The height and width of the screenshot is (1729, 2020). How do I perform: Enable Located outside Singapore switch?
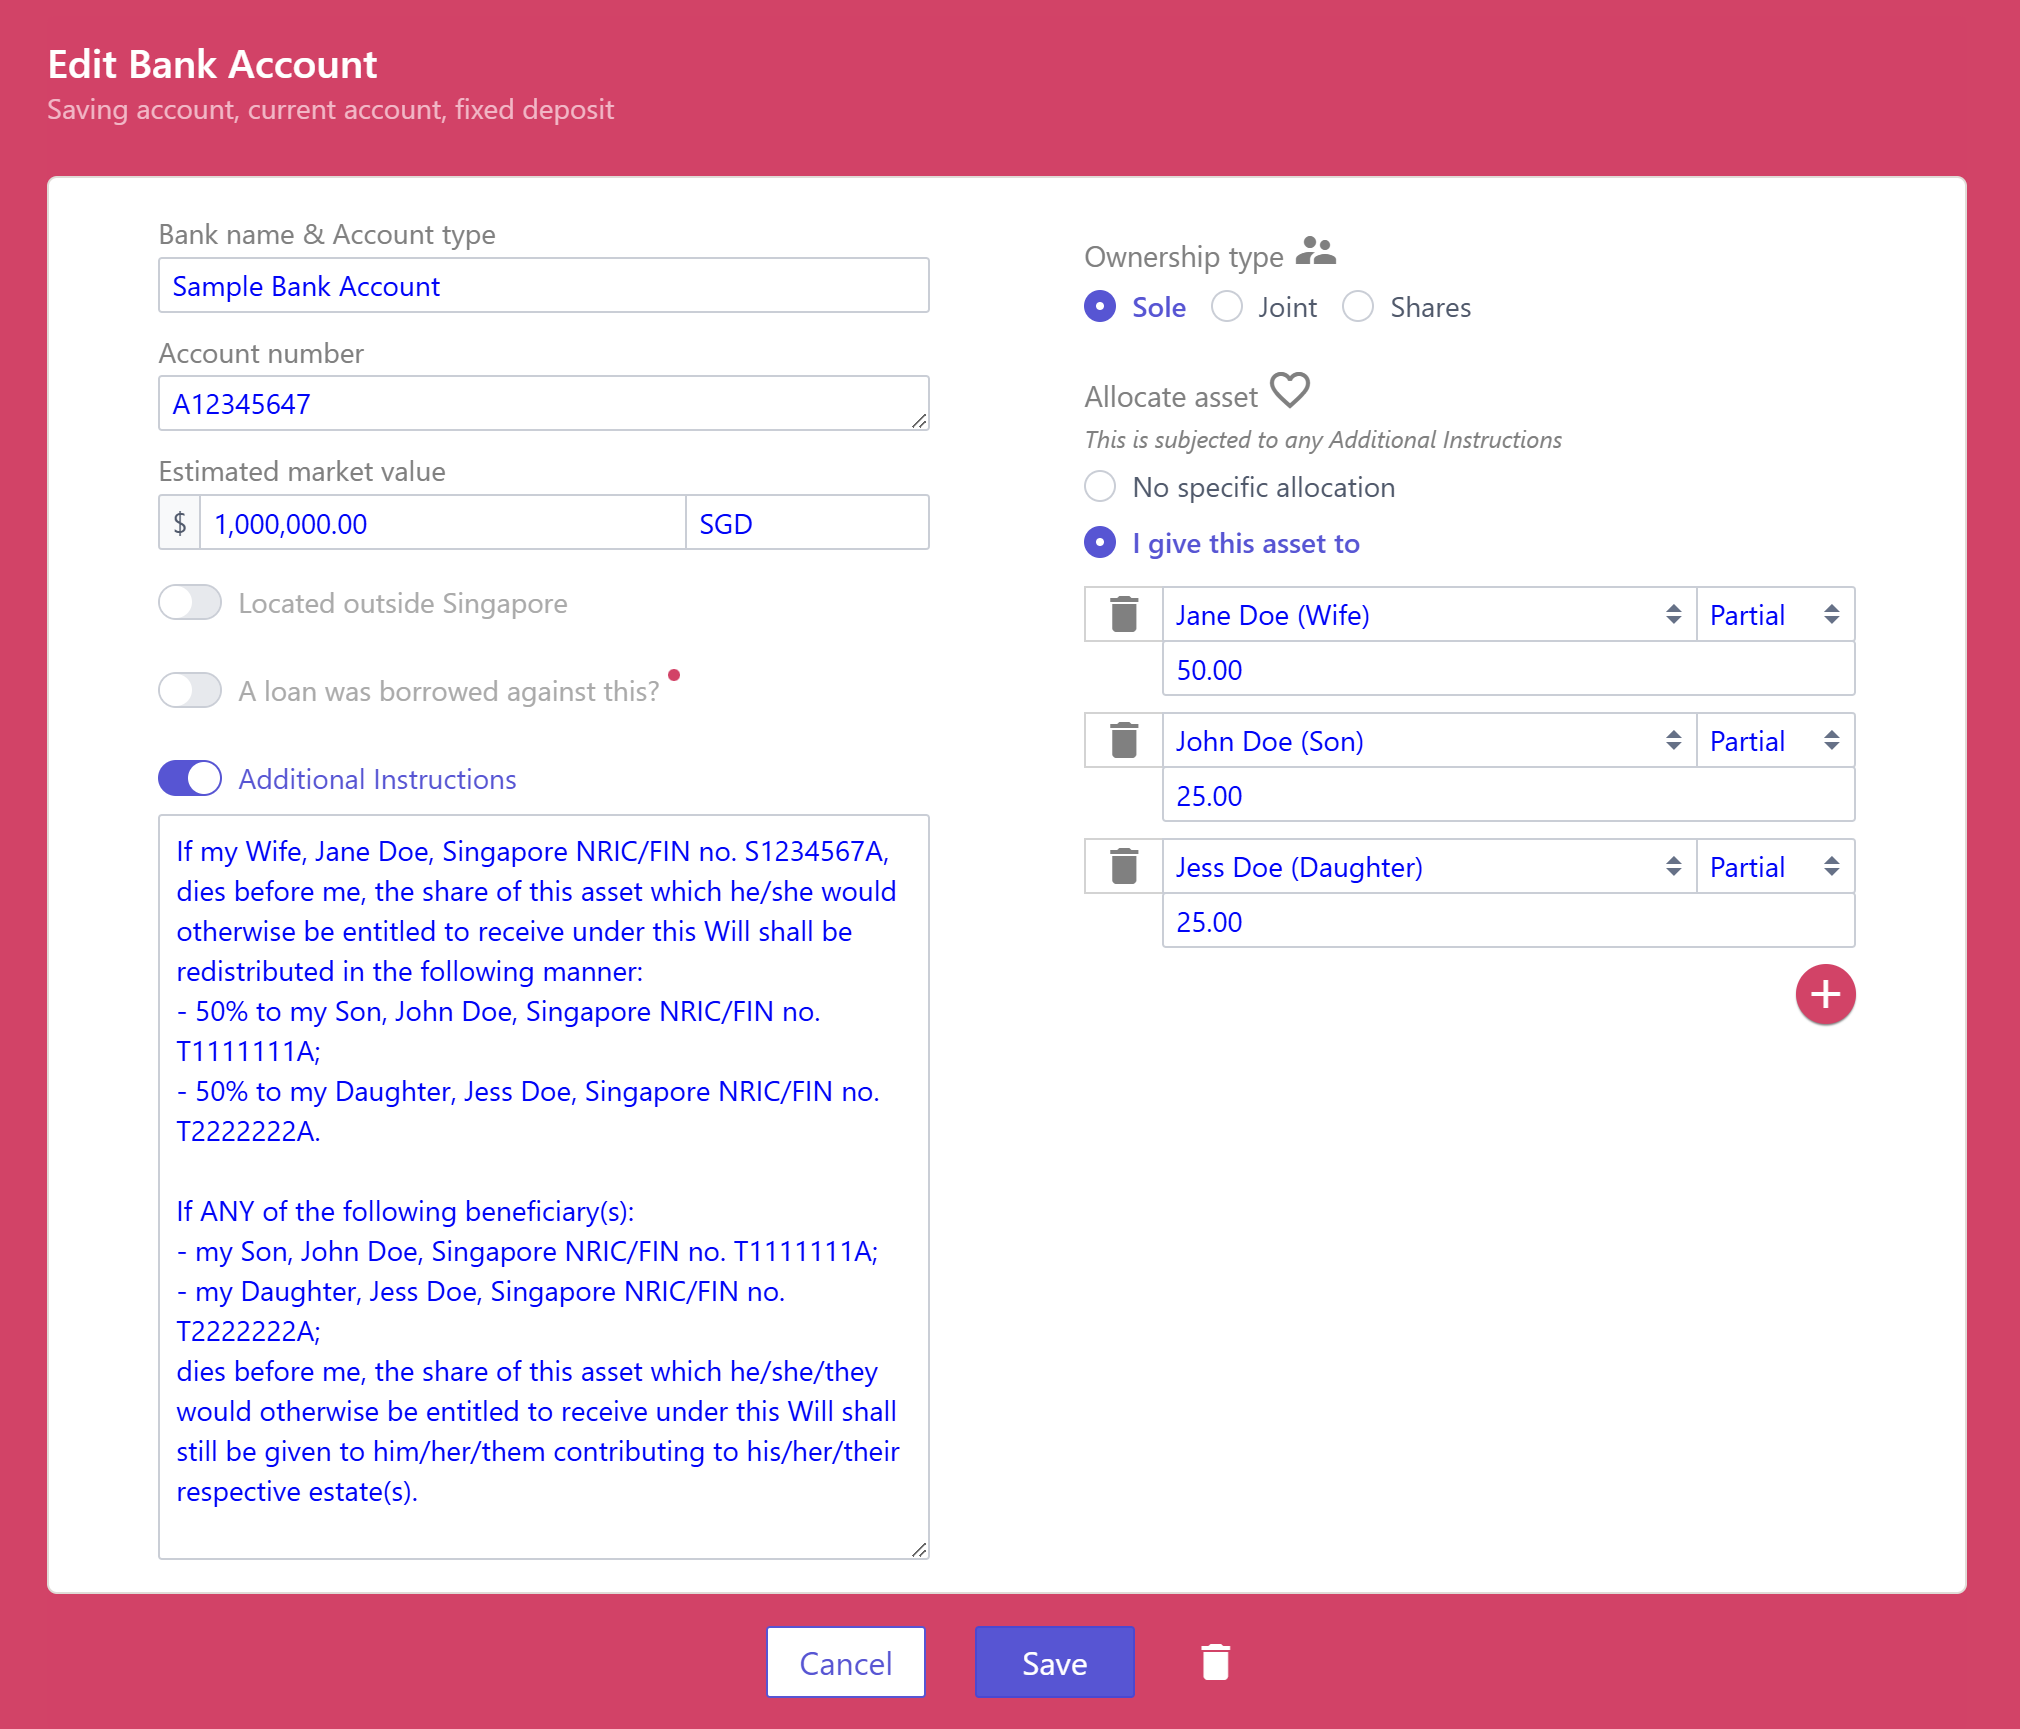coord(190,603)
